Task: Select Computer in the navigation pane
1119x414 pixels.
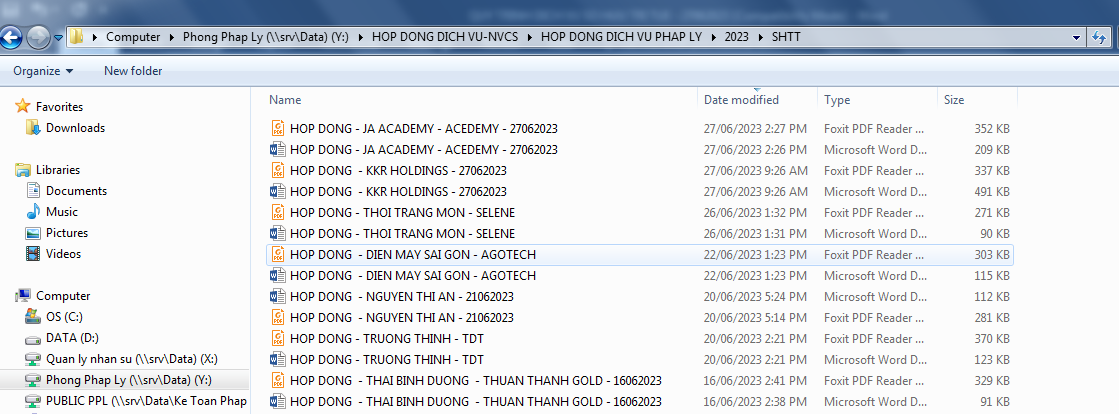Action: point(63,296)
